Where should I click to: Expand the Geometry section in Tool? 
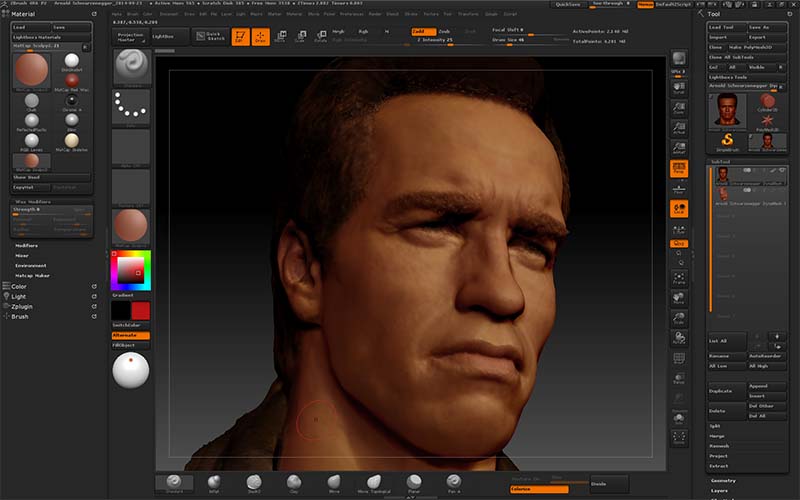pyautogui.click(x=723, y=481)
